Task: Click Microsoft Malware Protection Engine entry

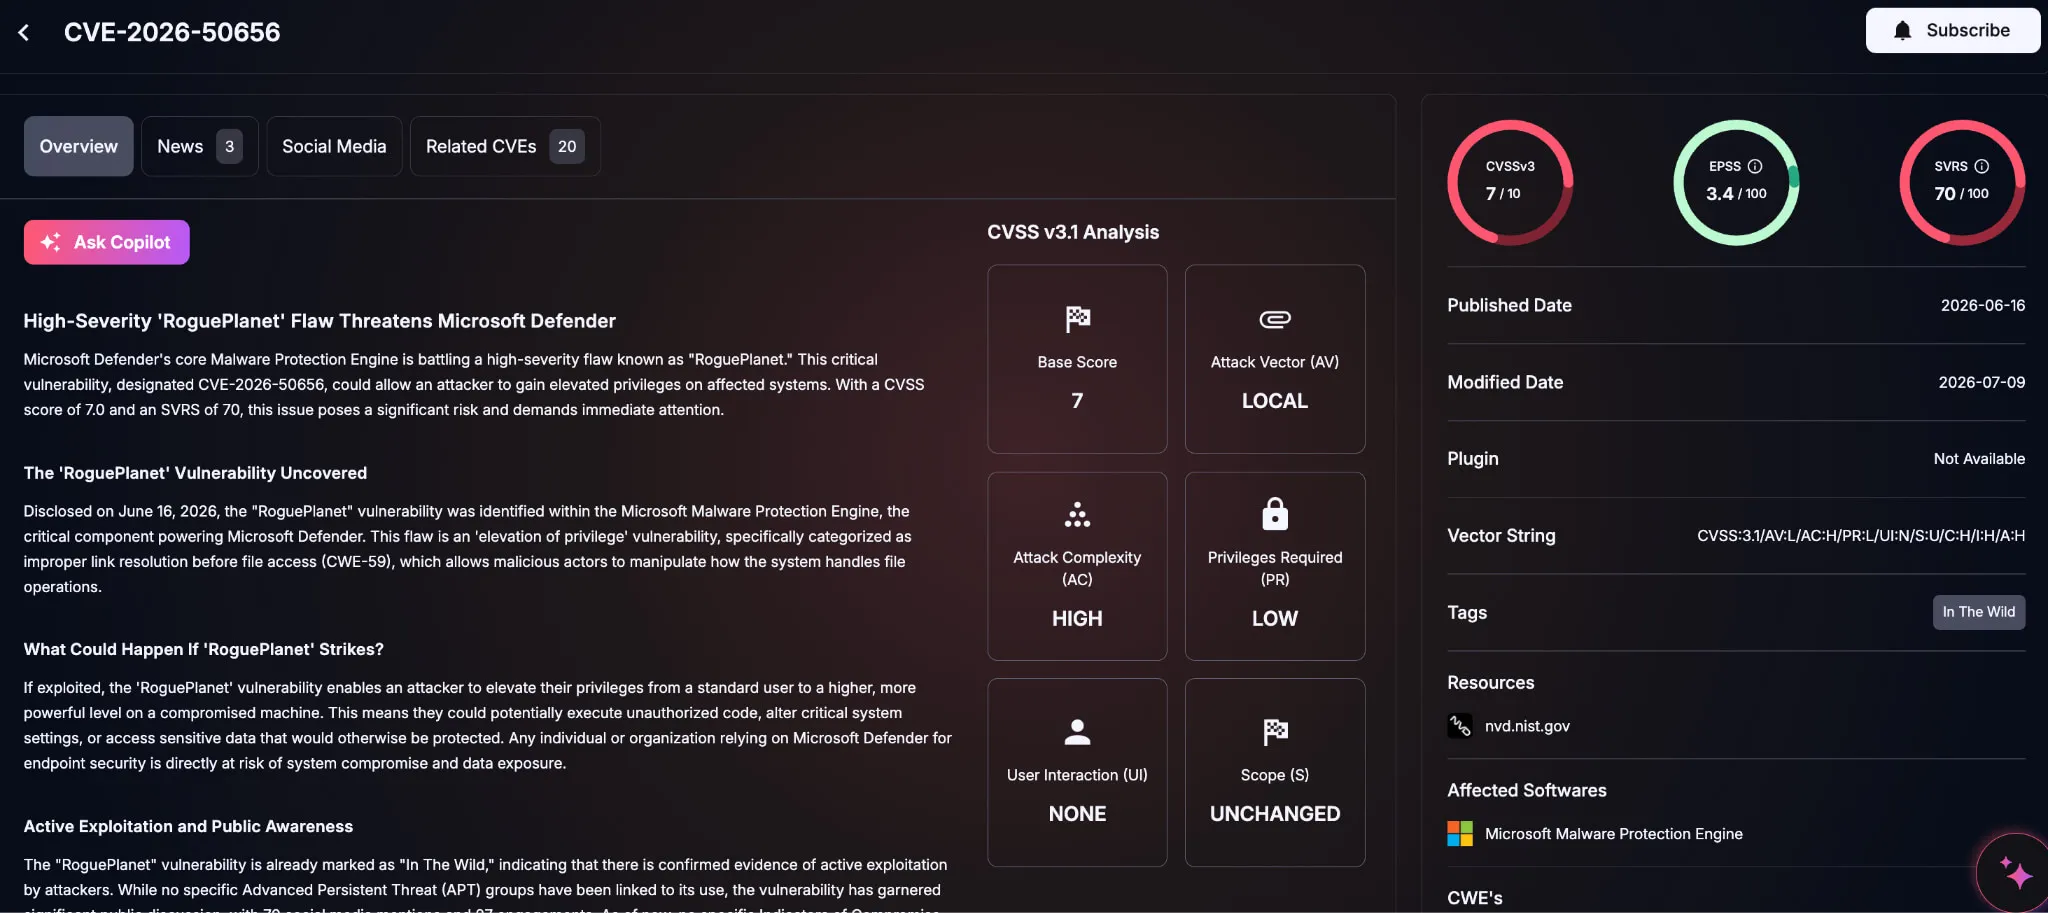Action: pos(1613,834)
